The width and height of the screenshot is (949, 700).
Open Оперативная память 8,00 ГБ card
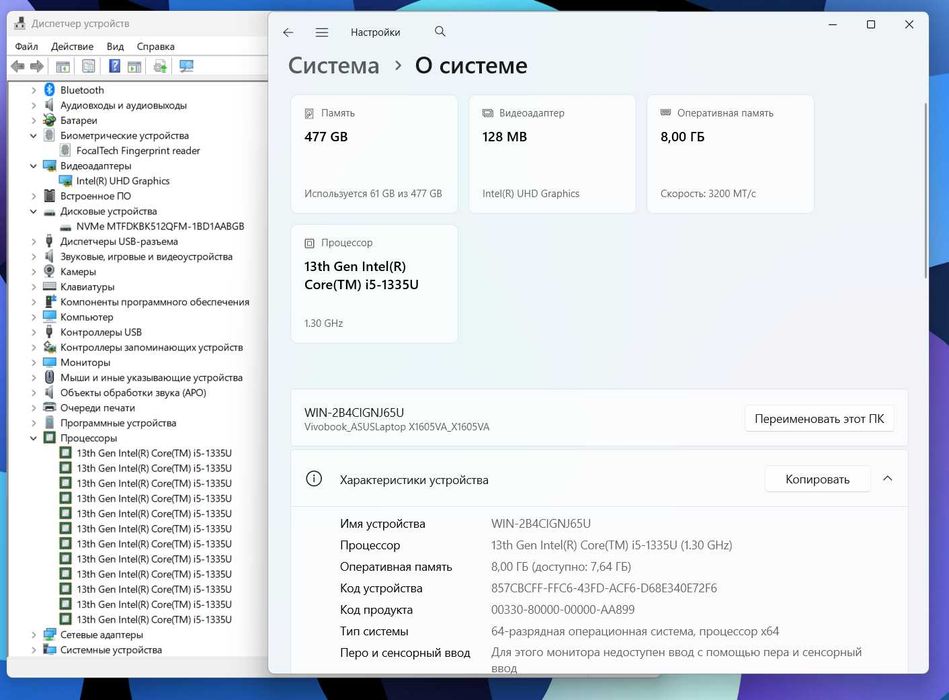[730, 154]
